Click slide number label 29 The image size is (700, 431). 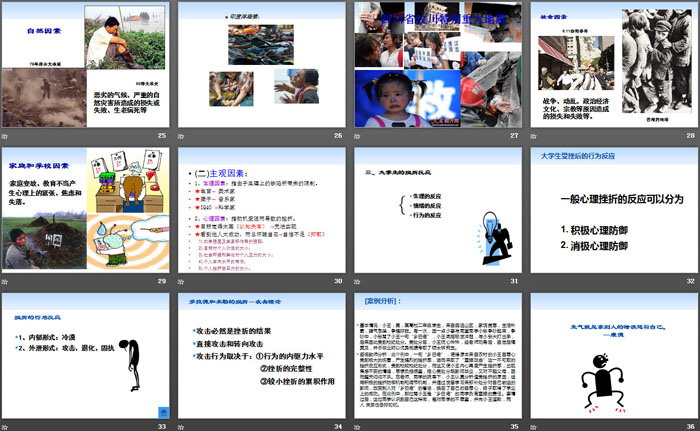coord(162,281)
